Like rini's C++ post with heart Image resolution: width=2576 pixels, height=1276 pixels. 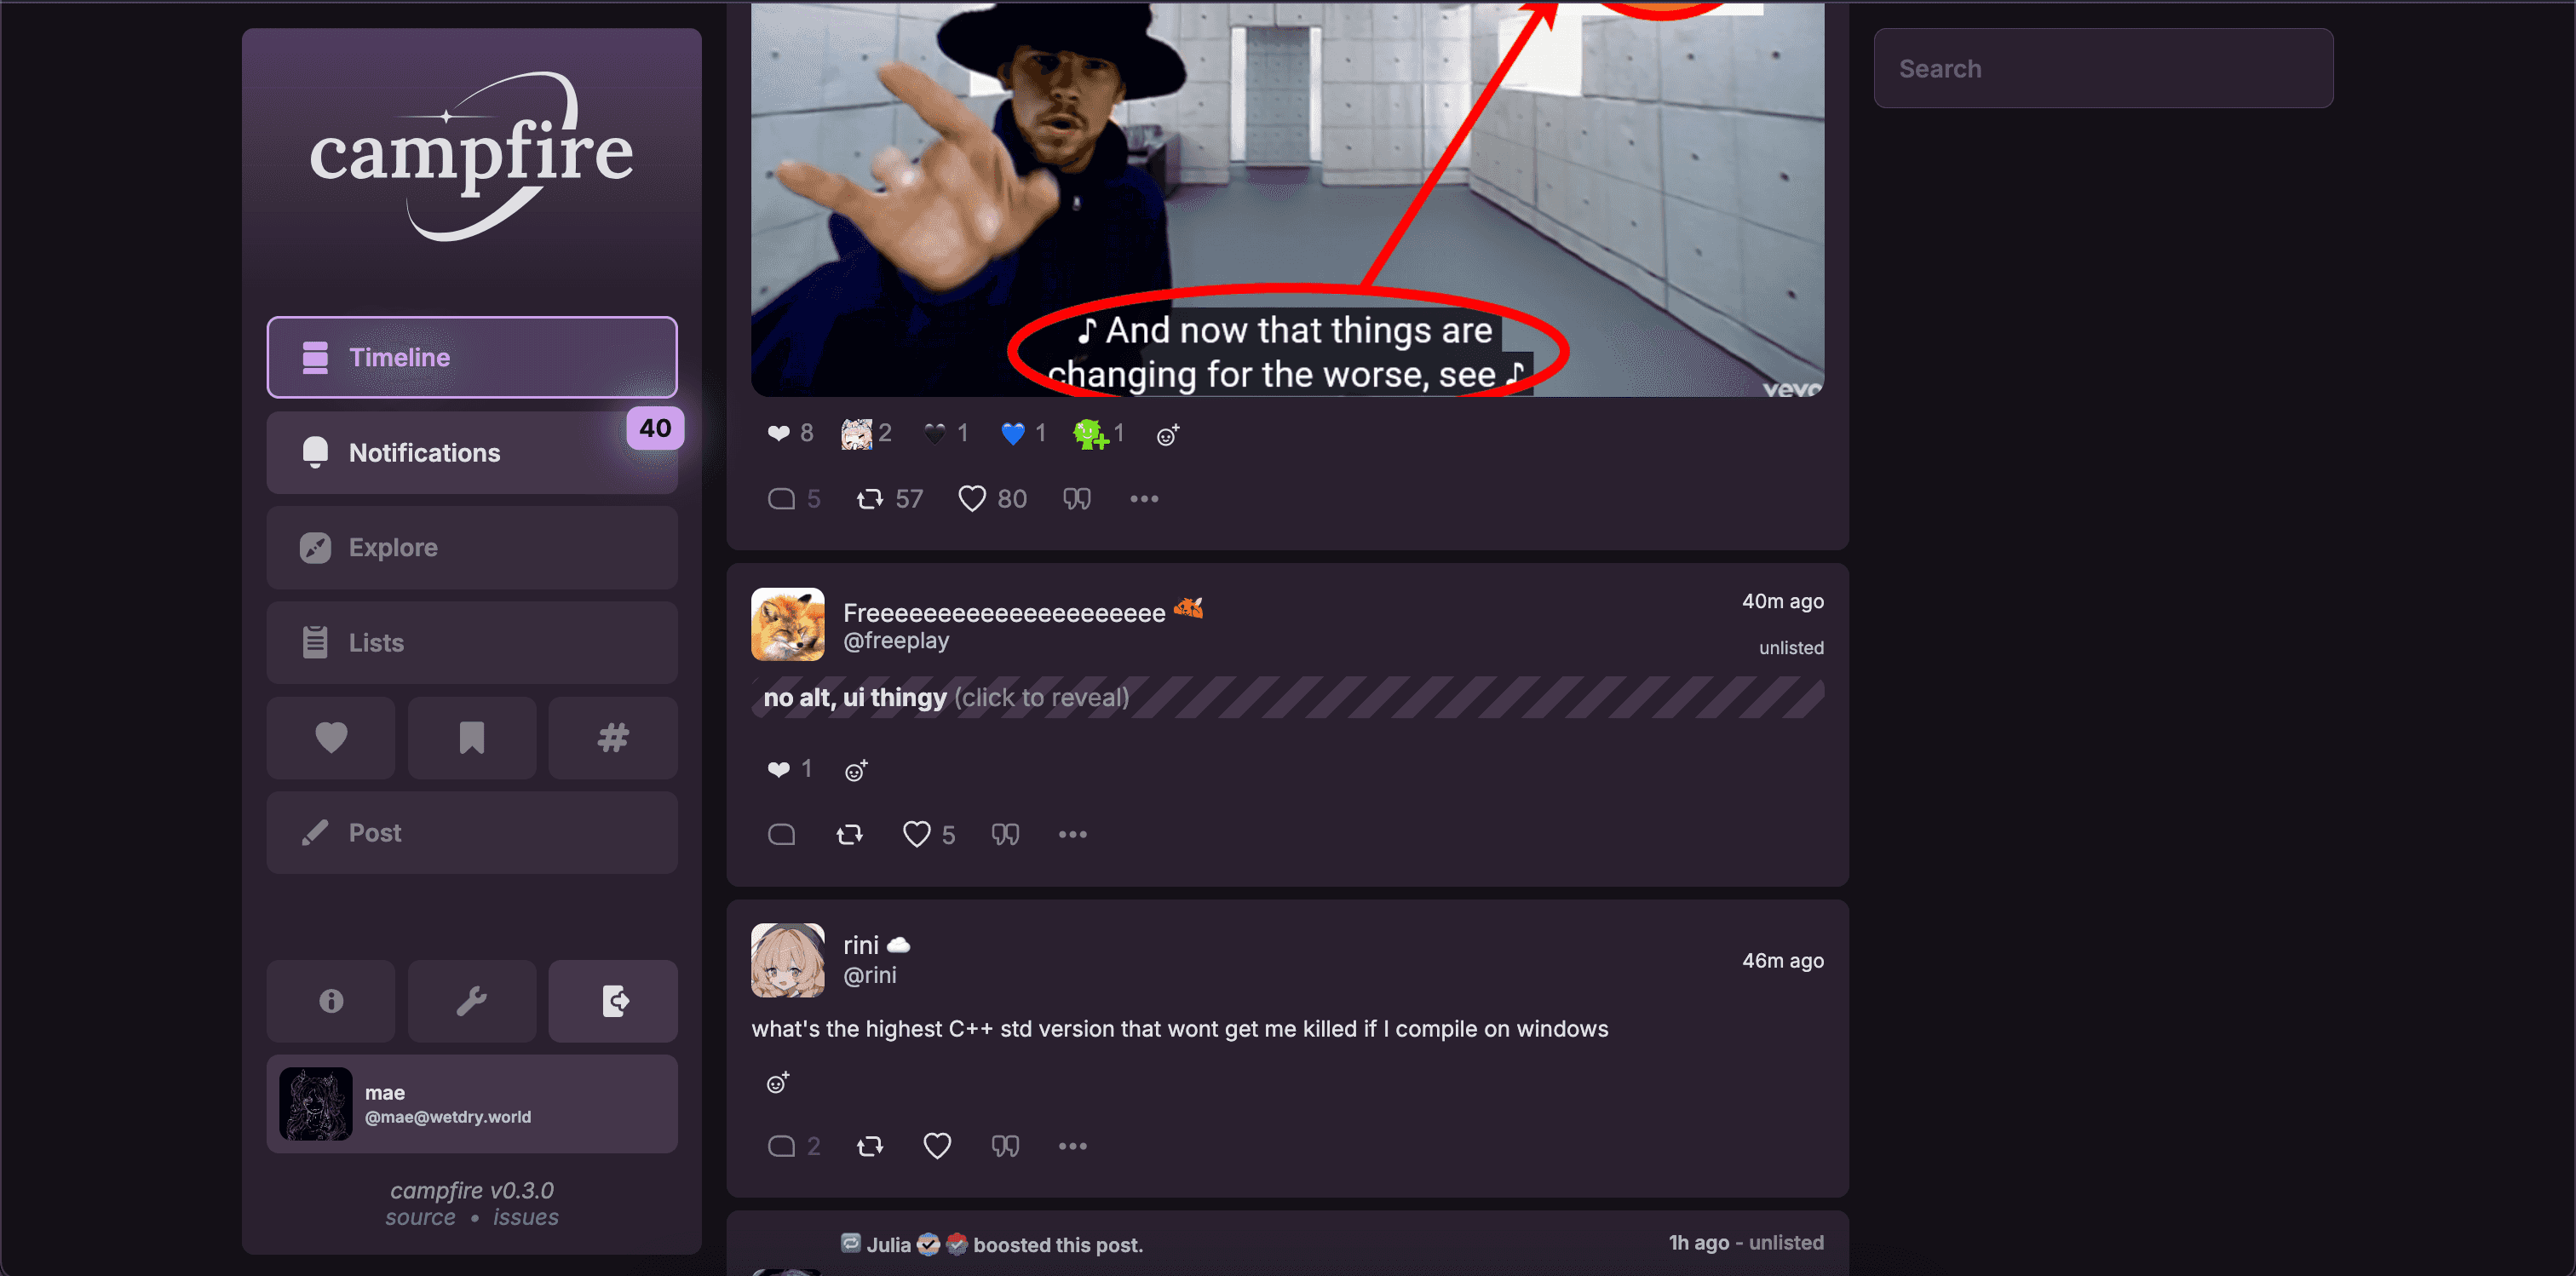point(937,1146)
